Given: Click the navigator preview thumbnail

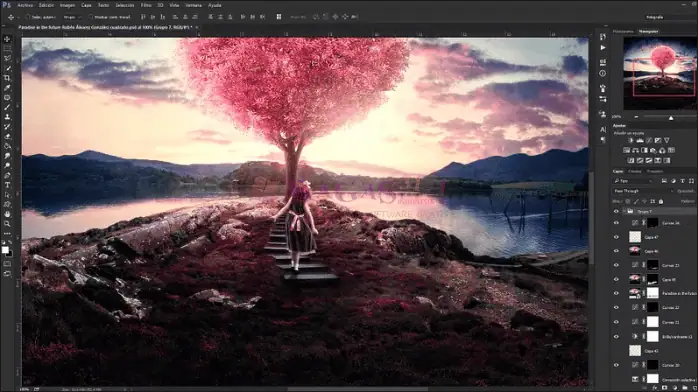Looking at the screenshot, I should point(661,73).
